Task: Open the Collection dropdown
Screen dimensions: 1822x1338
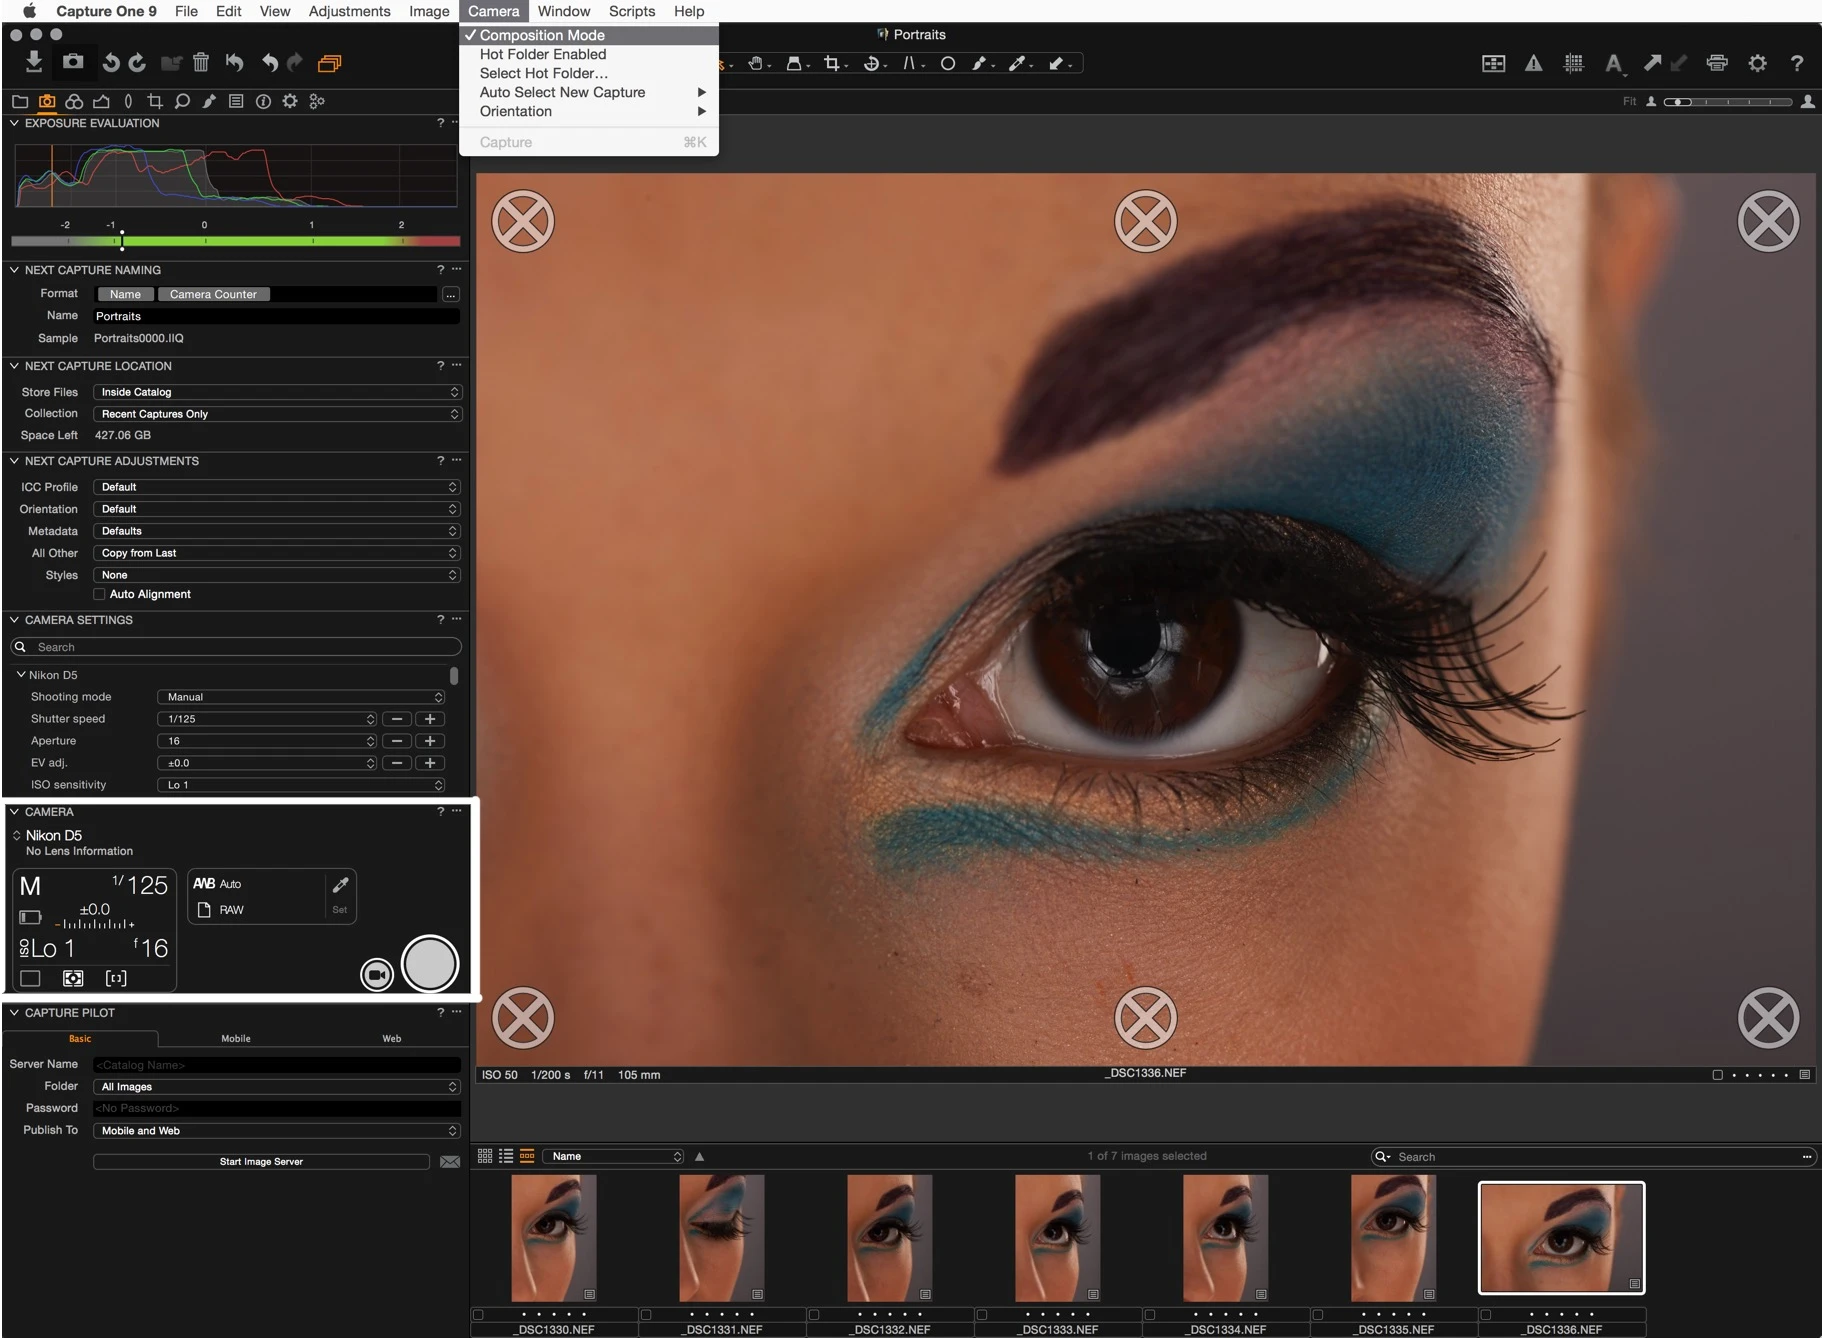Action: (277, 414)
